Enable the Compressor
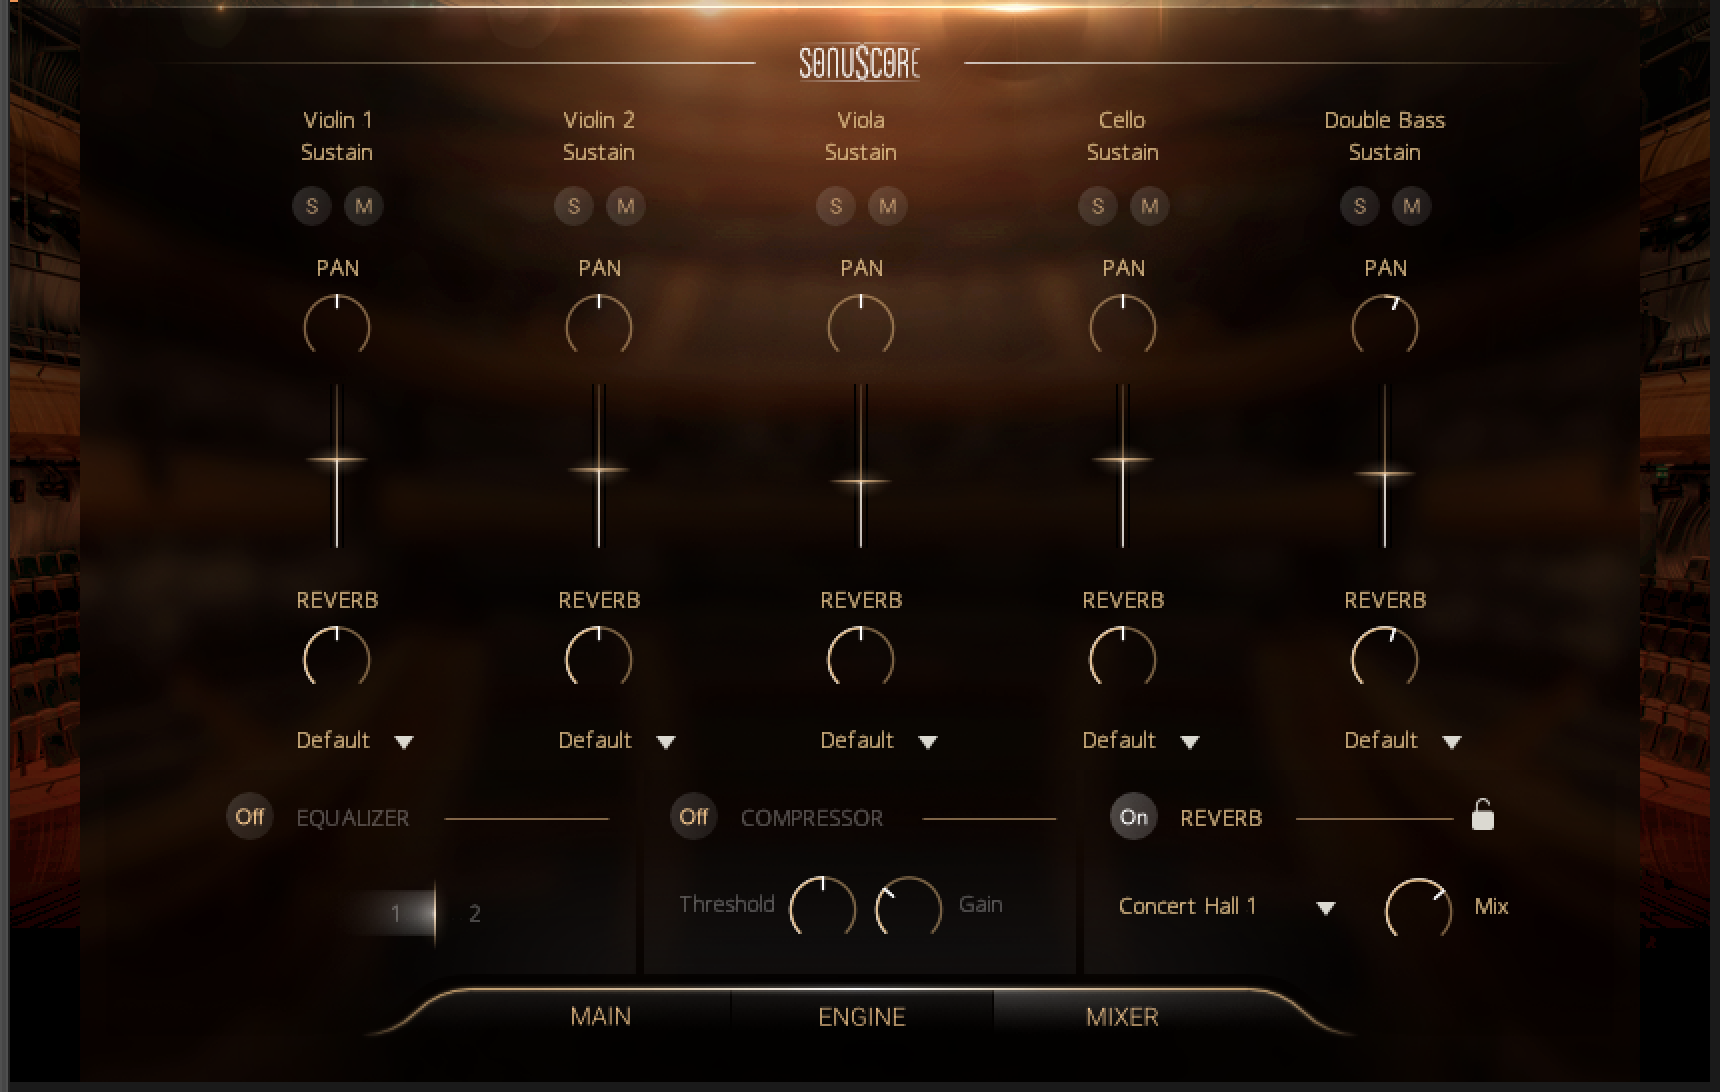 (693, 817)
